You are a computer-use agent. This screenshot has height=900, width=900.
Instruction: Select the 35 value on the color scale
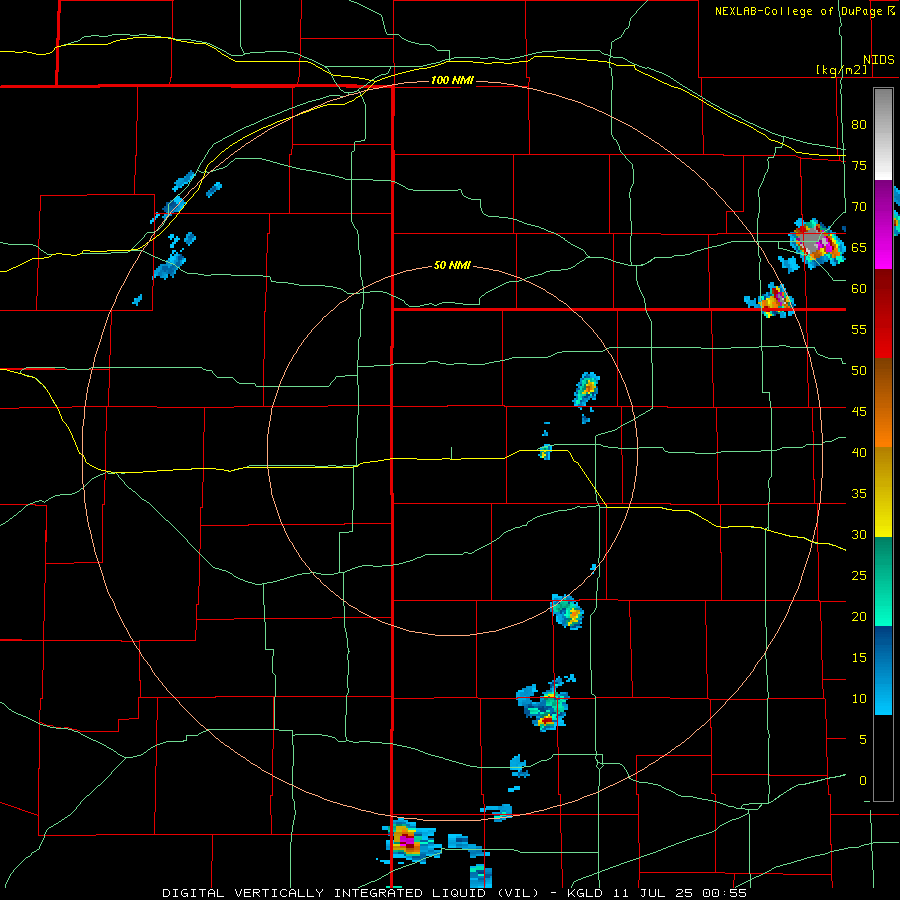[x=859, y=494]
